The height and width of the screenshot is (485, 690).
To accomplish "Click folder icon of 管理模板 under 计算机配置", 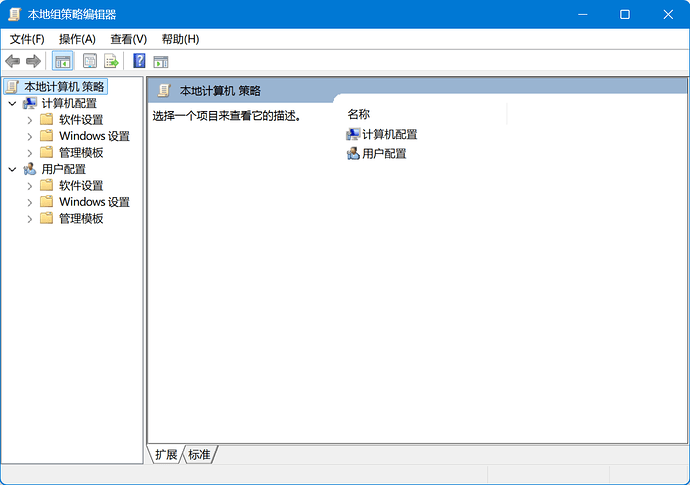I will pyautogui.click(x=47, y=153).
